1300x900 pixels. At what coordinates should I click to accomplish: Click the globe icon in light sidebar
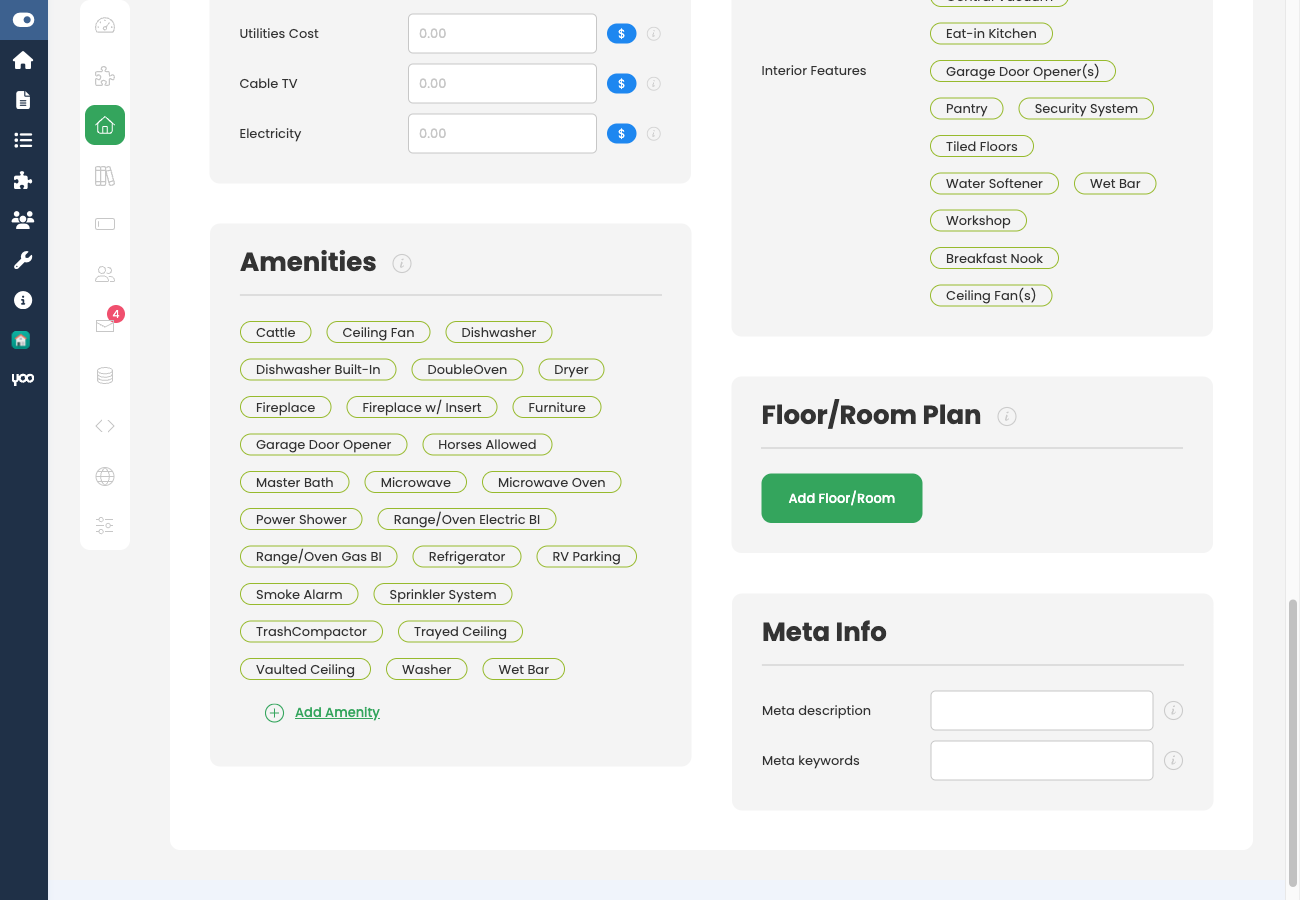pos(104,477)
